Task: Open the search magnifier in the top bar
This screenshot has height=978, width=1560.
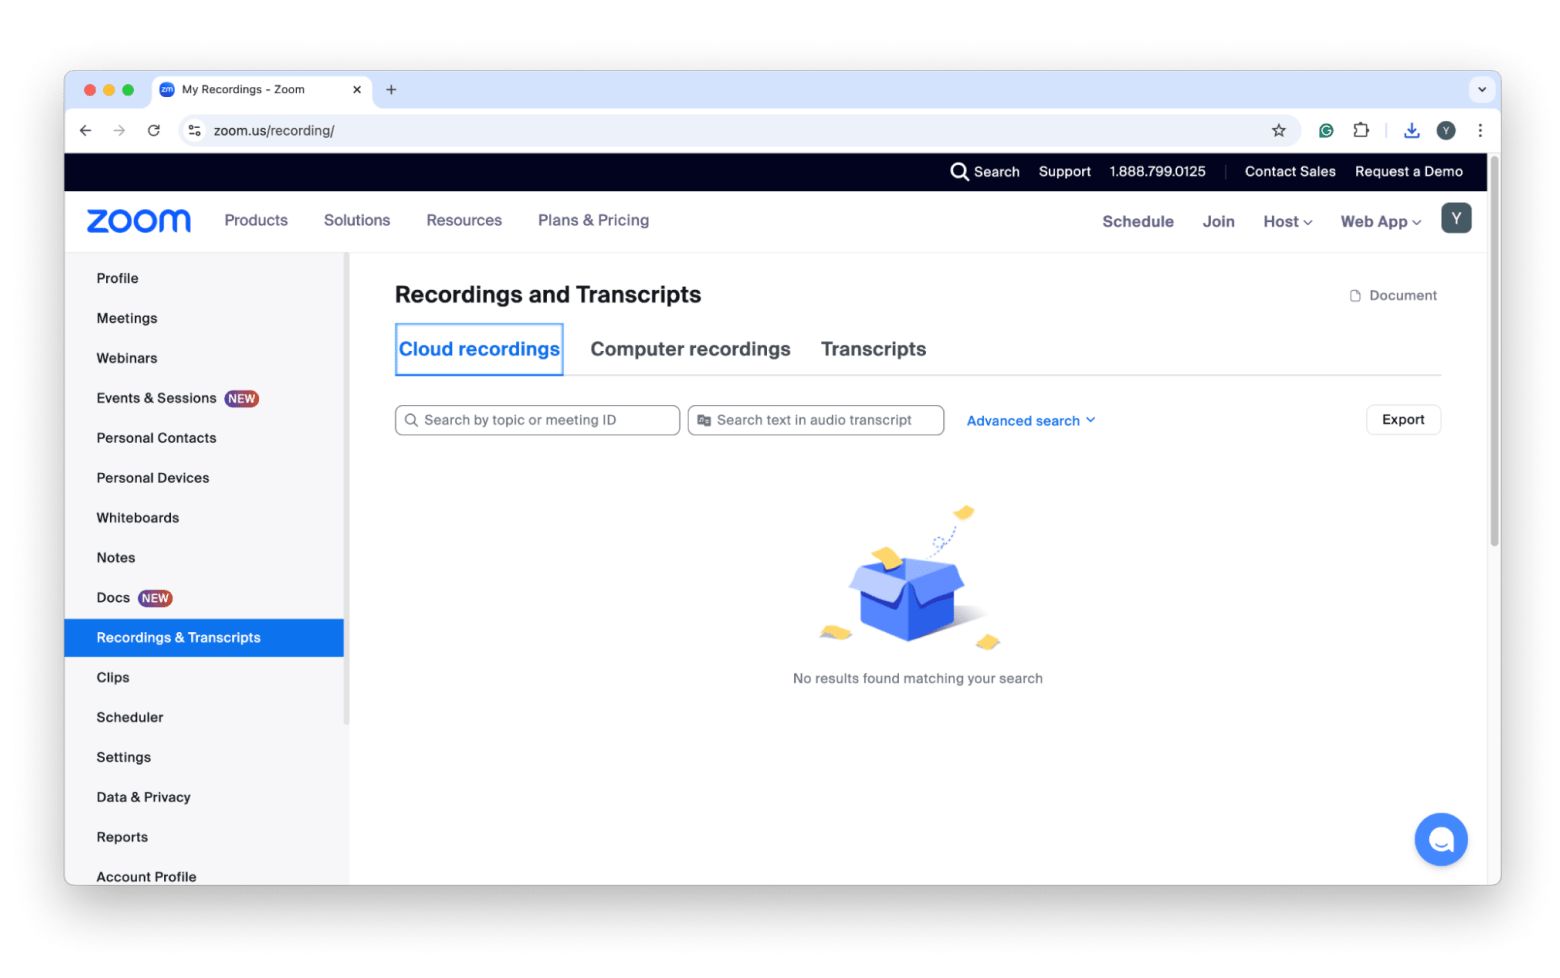Action: pos(959,172)
